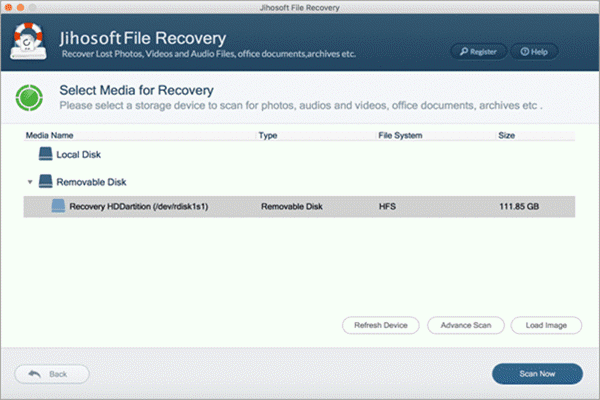Open the Help button
The image size is (600, 400).
(x=534, y=52)
